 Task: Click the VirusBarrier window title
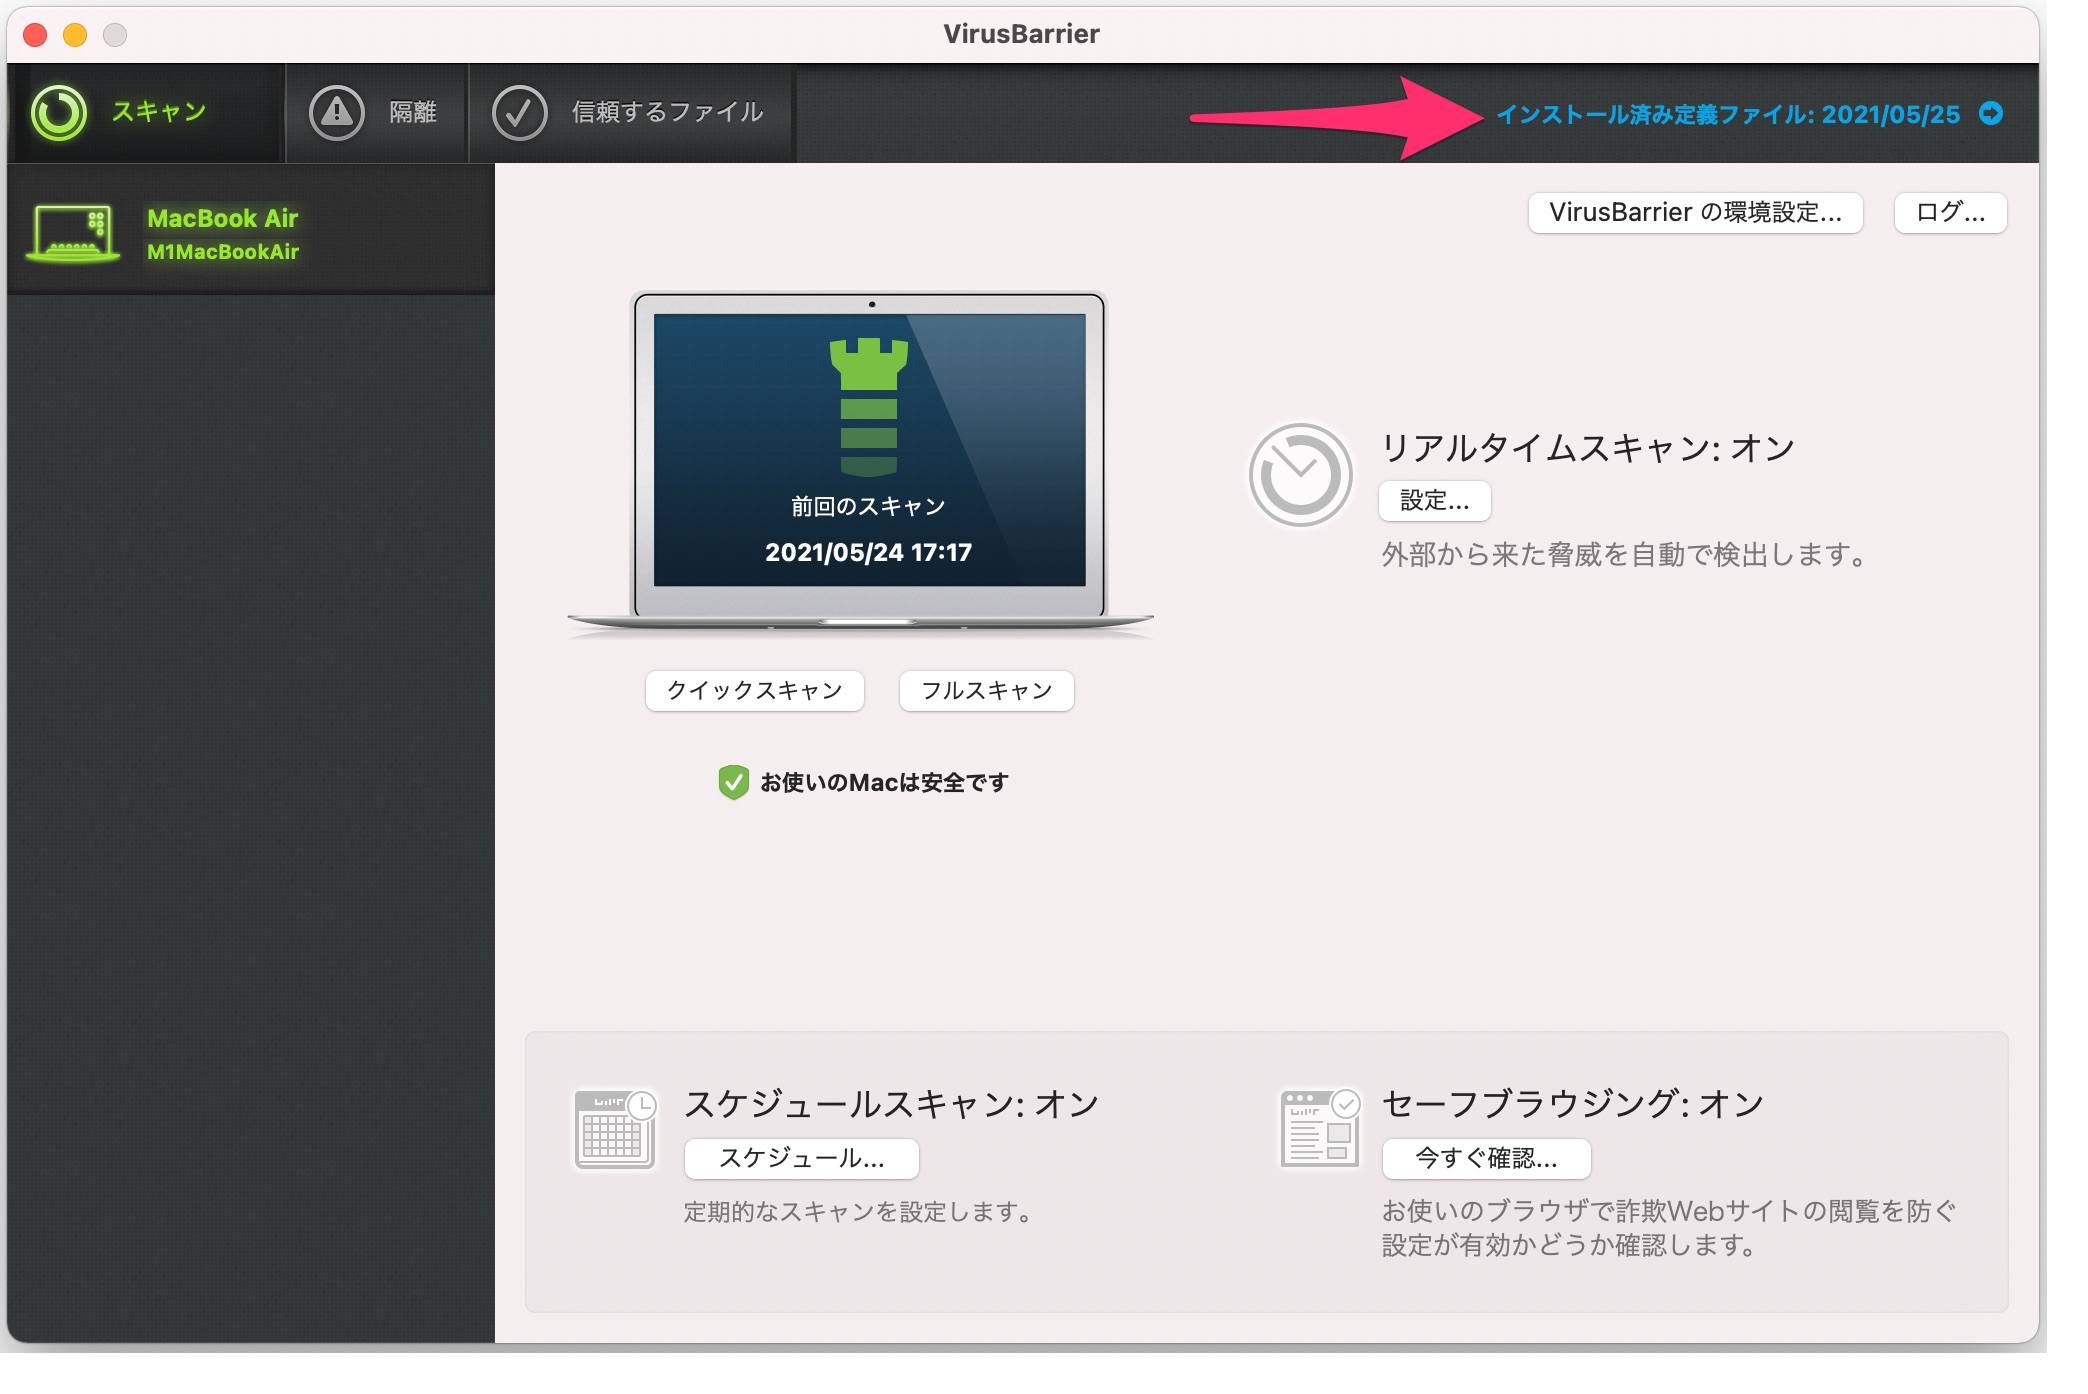pyautogui.click(x=1021, y=34)
